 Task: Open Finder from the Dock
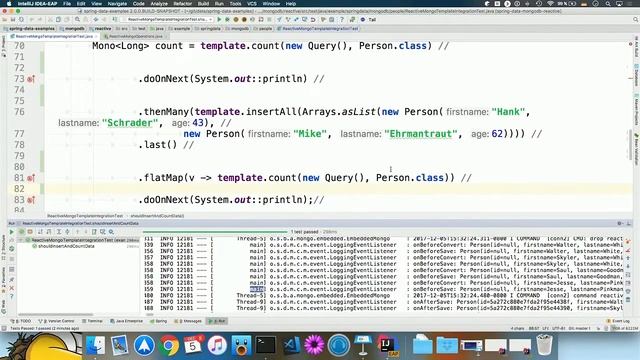[x=95, y=345]
